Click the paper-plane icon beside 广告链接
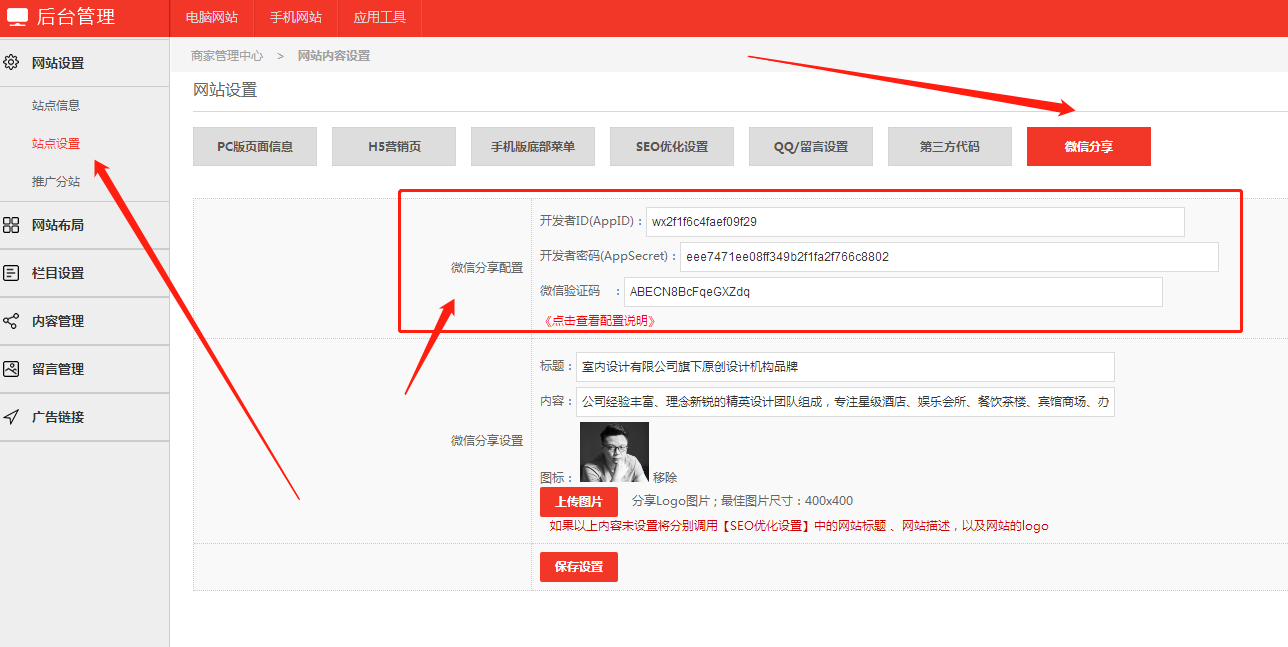Screen dimensions: 1288x647 [x=12, y=417]
